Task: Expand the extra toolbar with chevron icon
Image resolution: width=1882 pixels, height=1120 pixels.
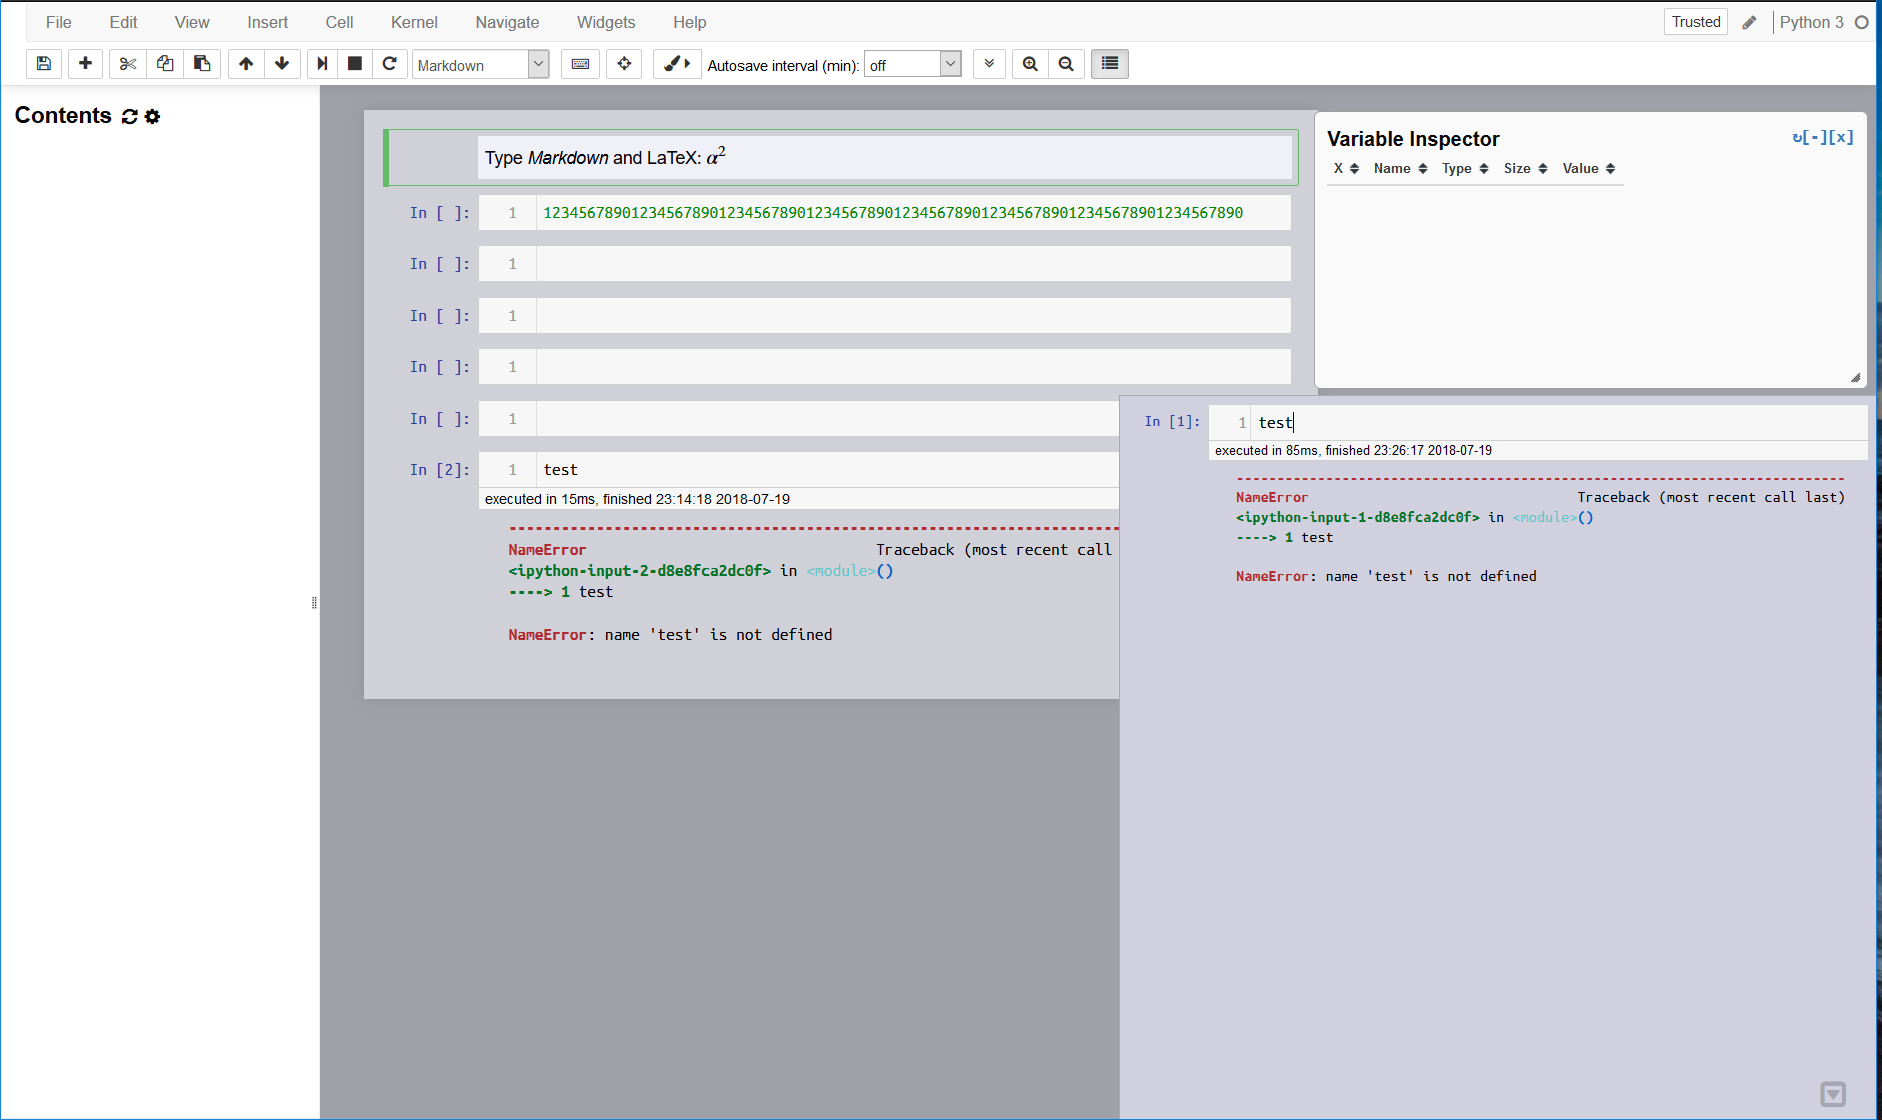Action: point(988,63)
